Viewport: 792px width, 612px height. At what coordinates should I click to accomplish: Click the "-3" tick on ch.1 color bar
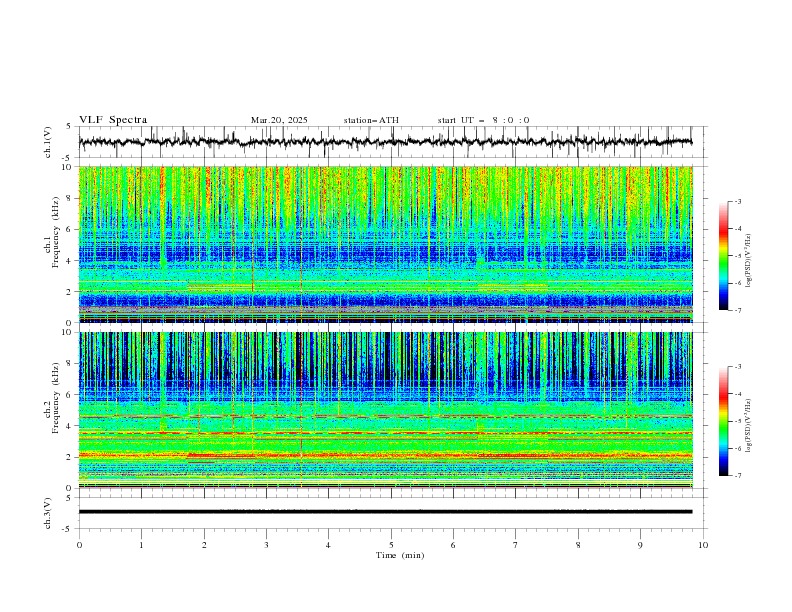point(737,201)
